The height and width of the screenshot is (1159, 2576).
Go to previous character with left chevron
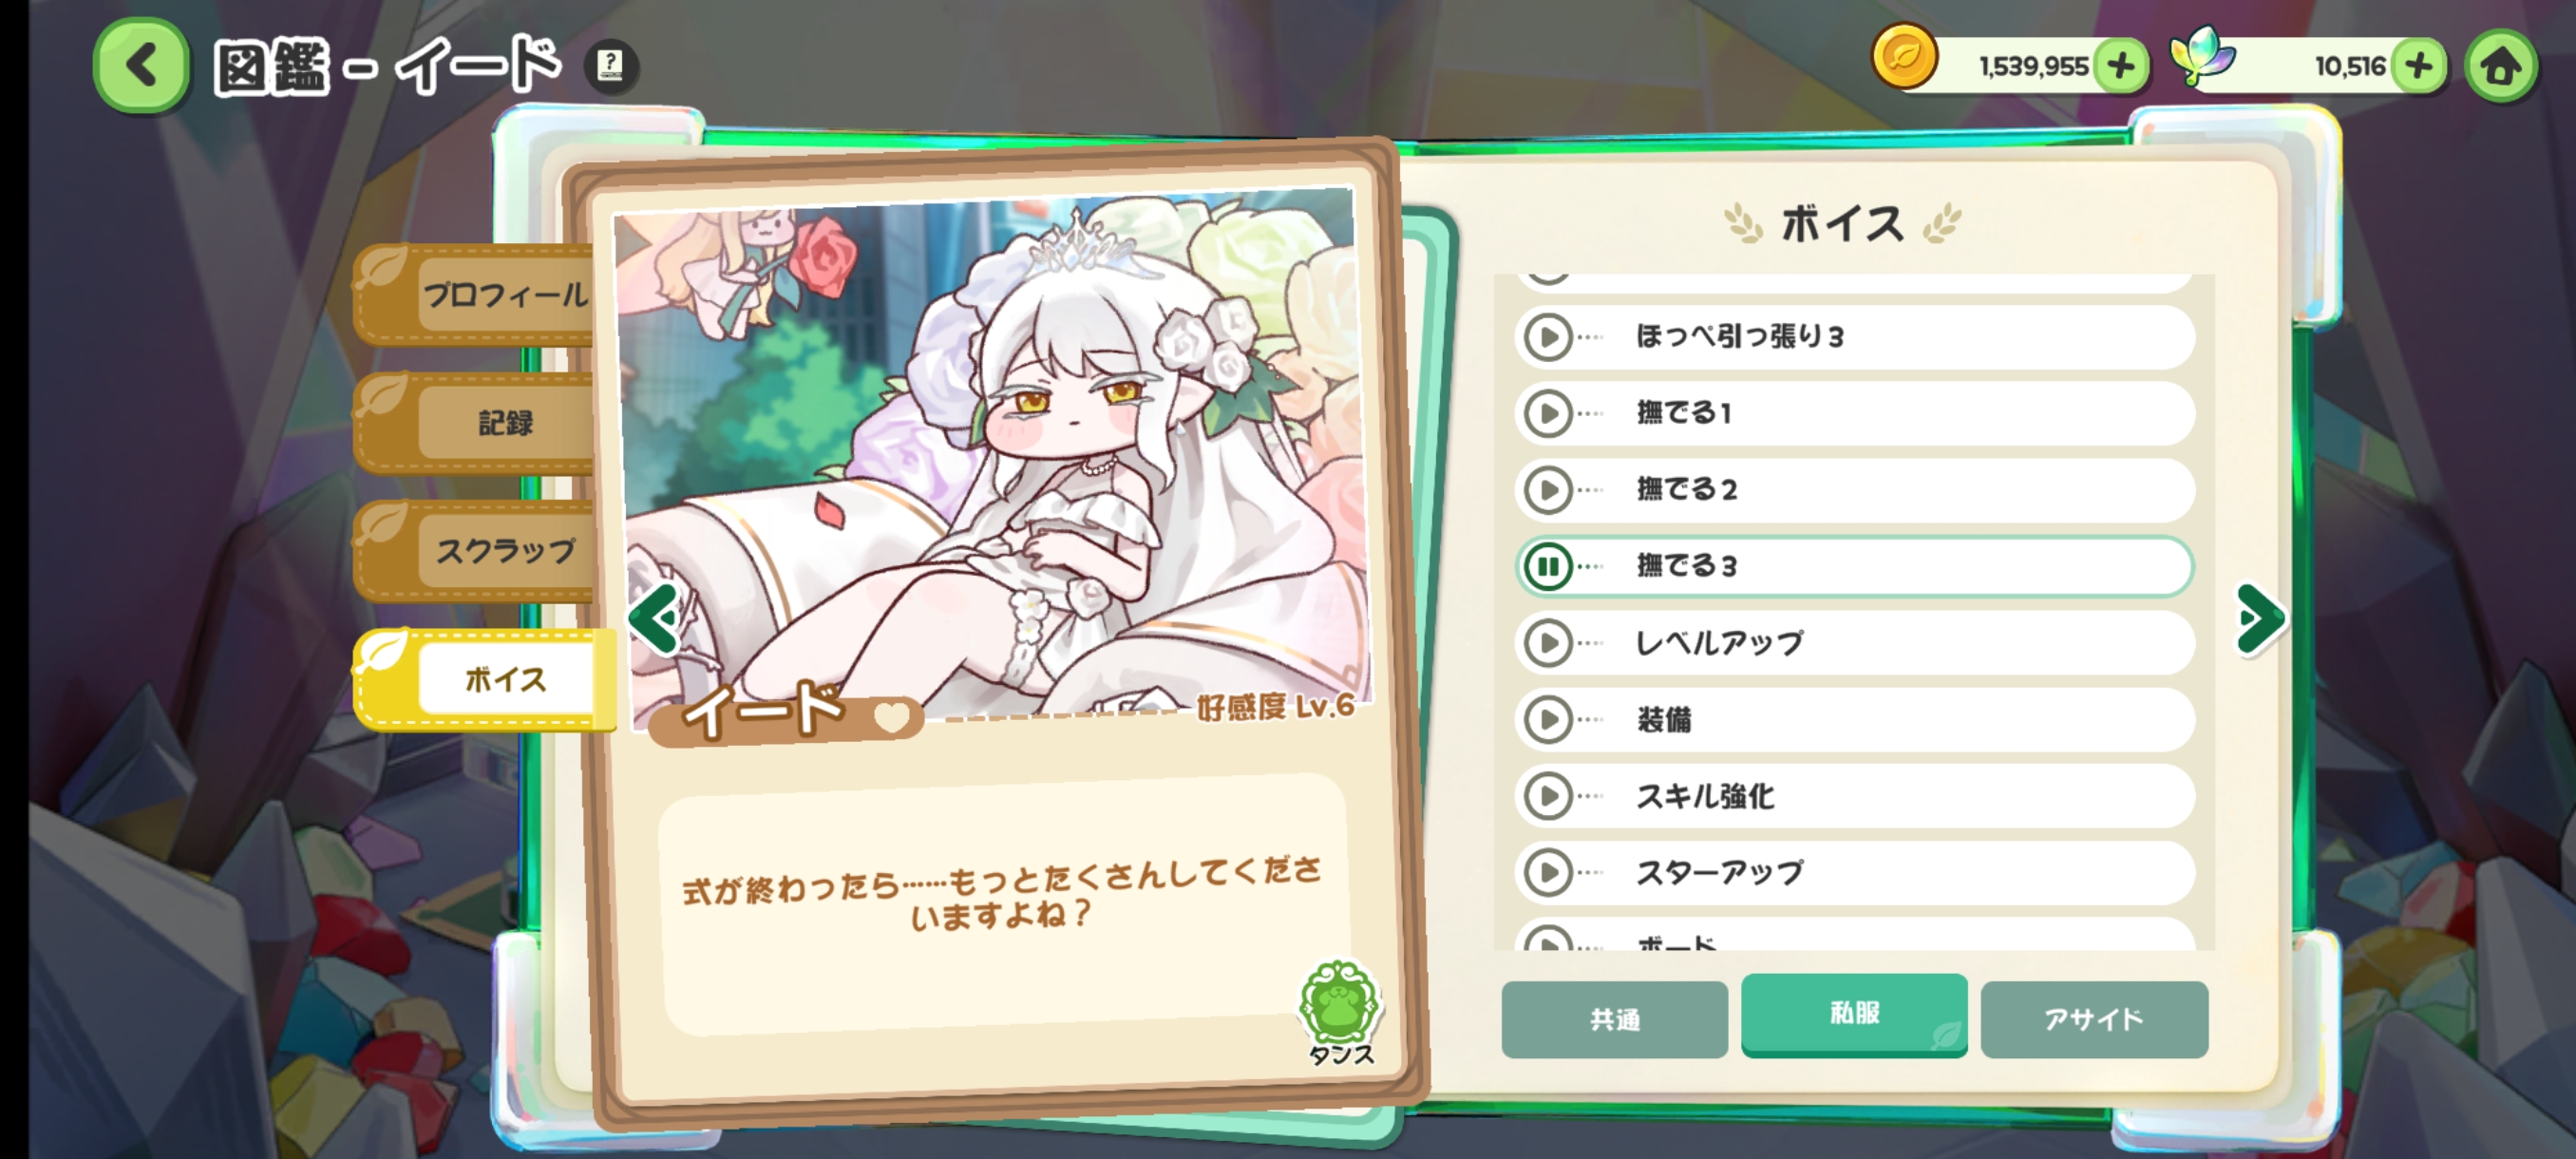tap(655, 620)
